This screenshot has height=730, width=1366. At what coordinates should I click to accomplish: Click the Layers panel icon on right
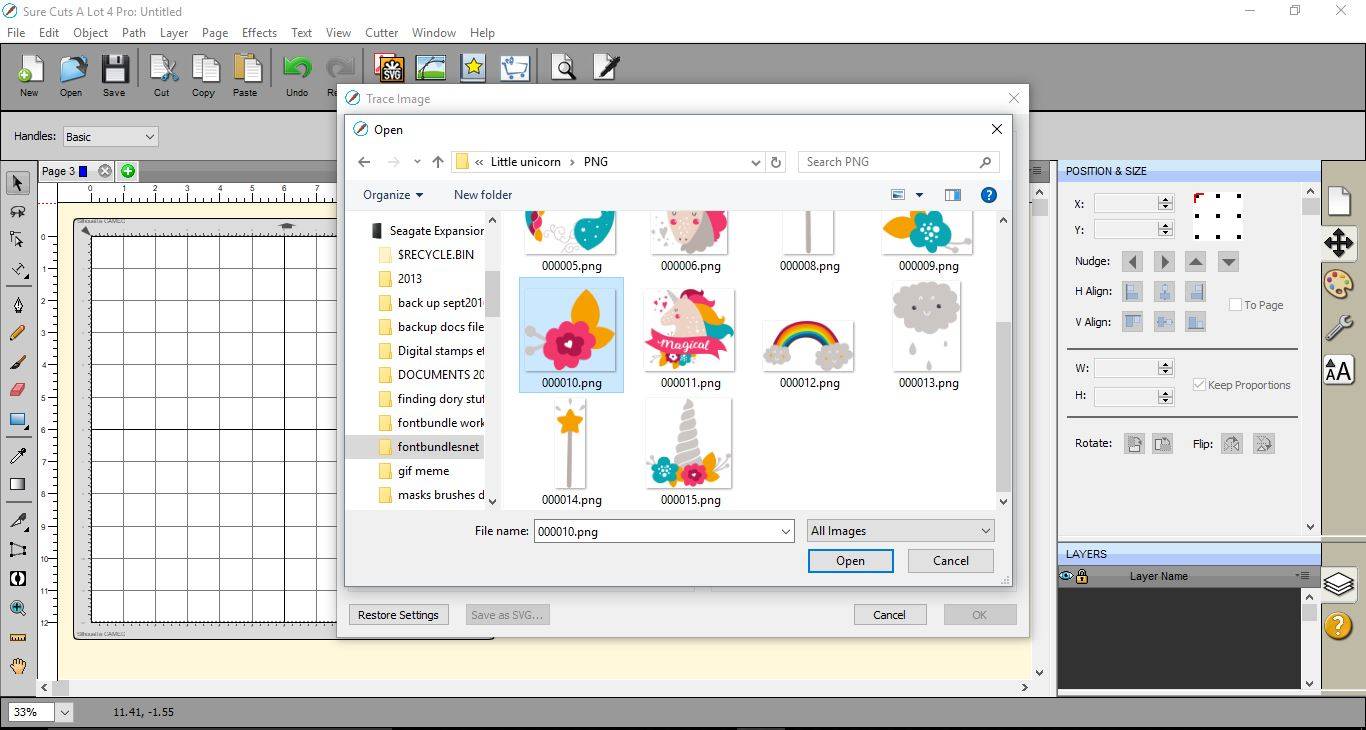1338,583
